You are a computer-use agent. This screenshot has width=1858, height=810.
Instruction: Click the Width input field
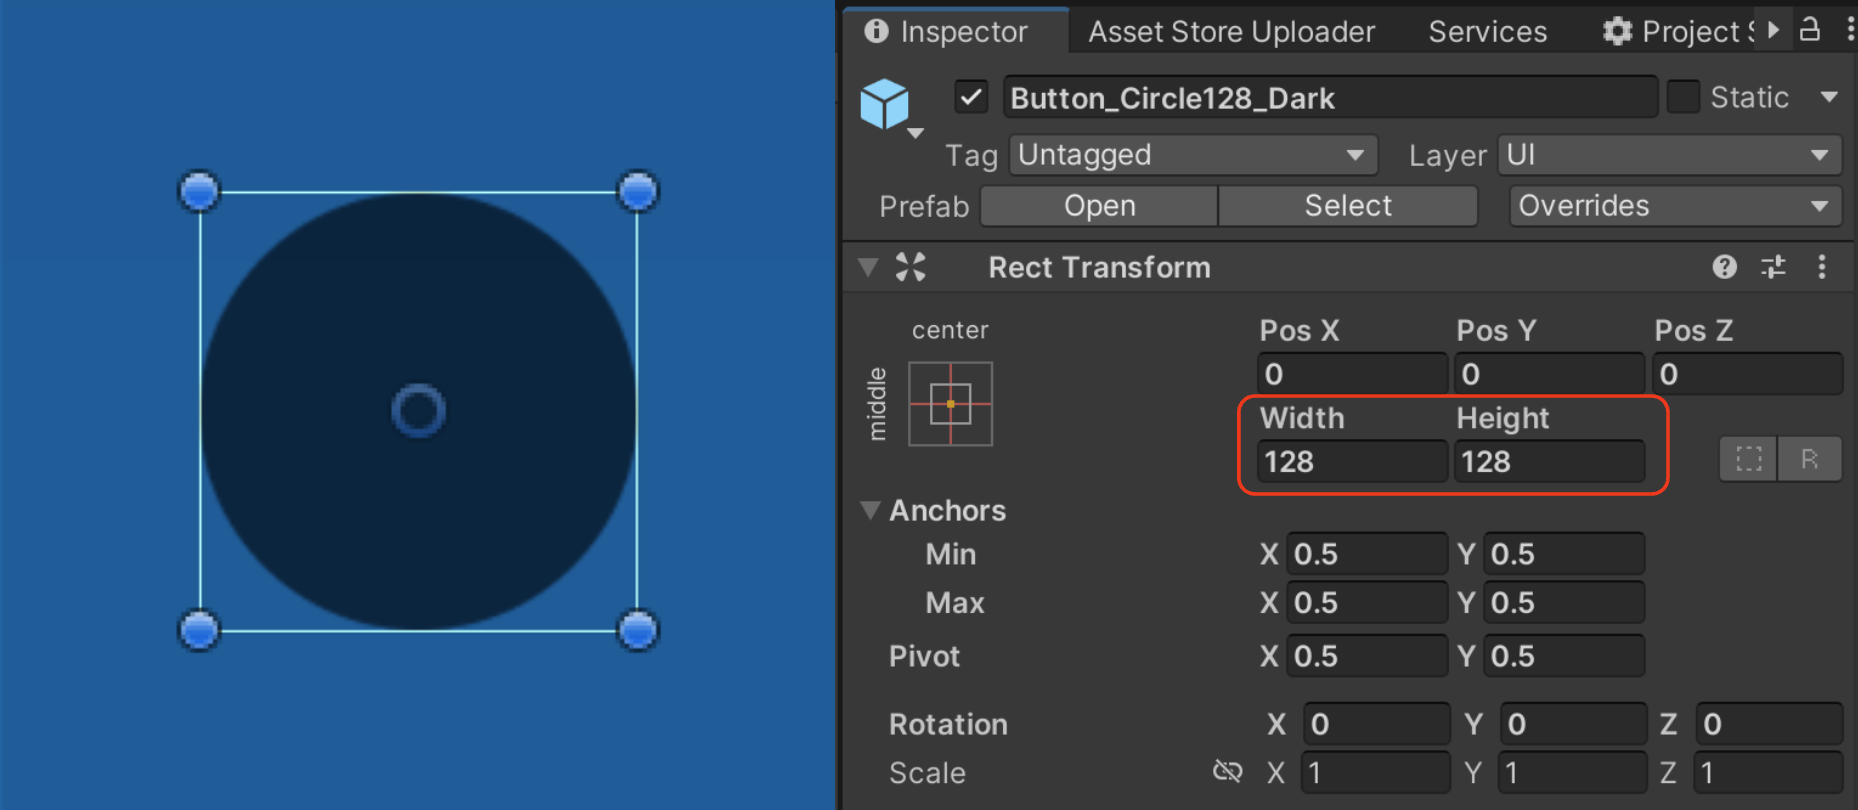tap(1352, 462)
